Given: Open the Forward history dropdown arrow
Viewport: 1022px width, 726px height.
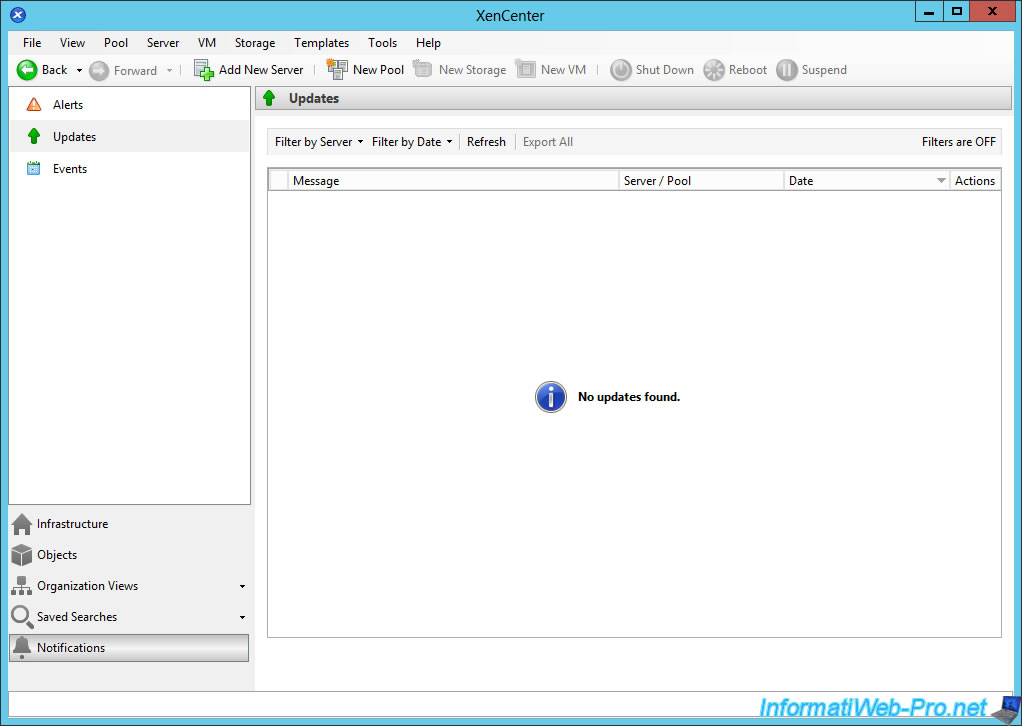Looking at the screenshot, I should click(169, 70).
